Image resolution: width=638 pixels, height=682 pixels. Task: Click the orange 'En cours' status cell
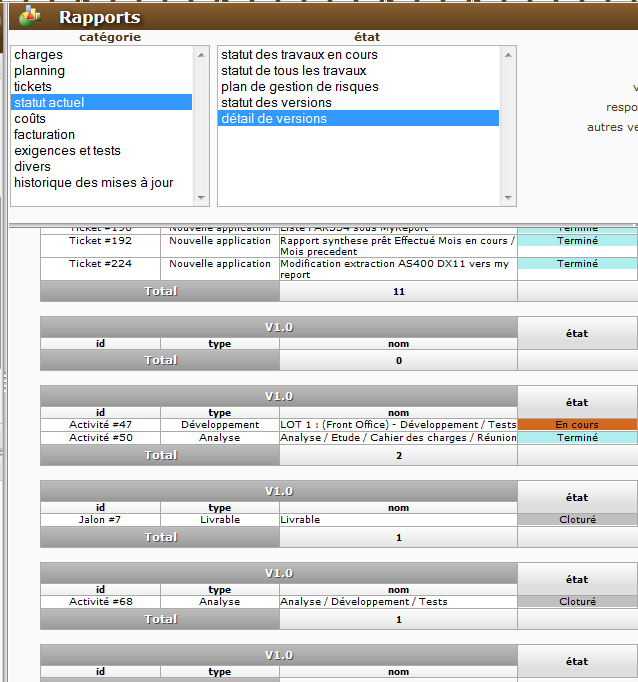pyautogui.click(x=577, y=425)
